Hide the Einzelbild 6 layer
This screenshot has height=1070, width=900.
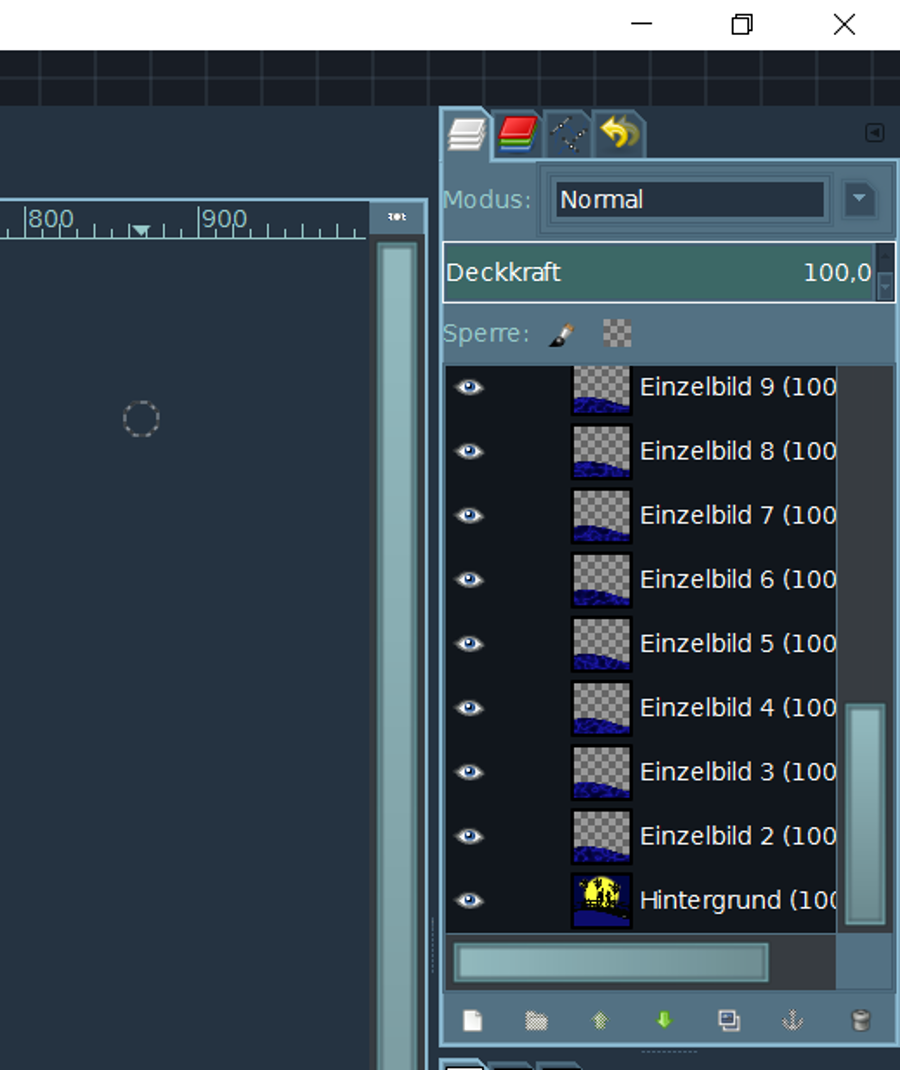coord(469,579)
